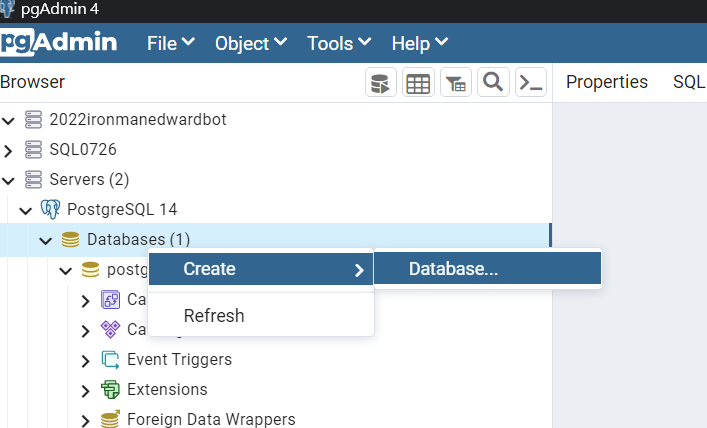The image size is (707, 428).
Task: Expand the SQL0726 server group
Action: [x=8, y=150]
